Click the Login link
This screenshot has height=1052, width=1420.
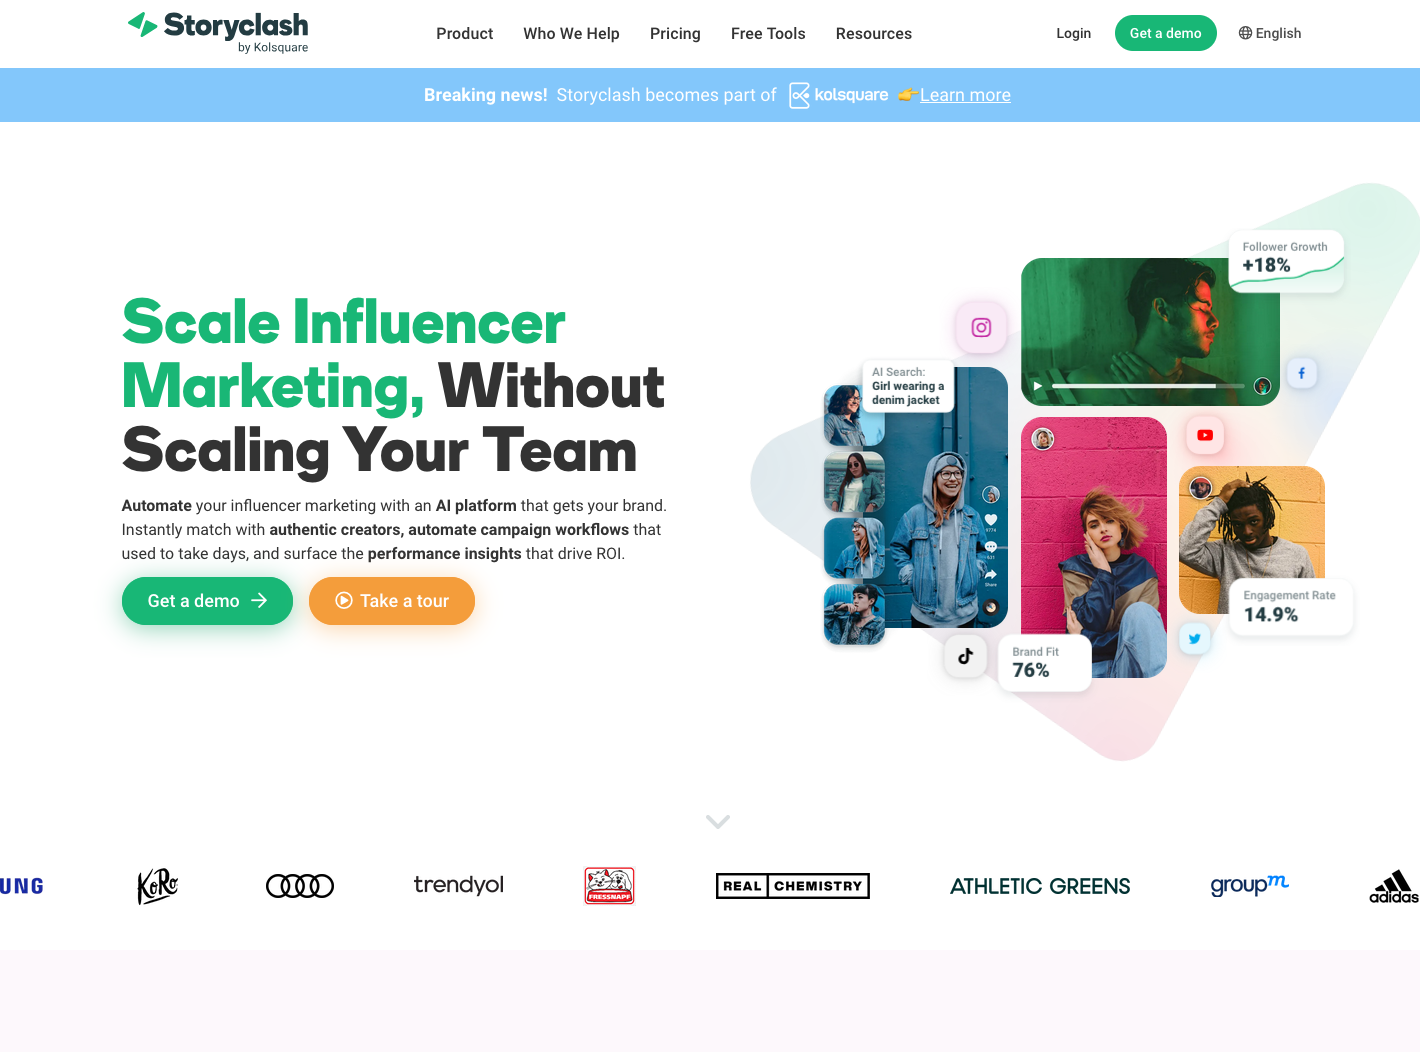point(1073,33)
